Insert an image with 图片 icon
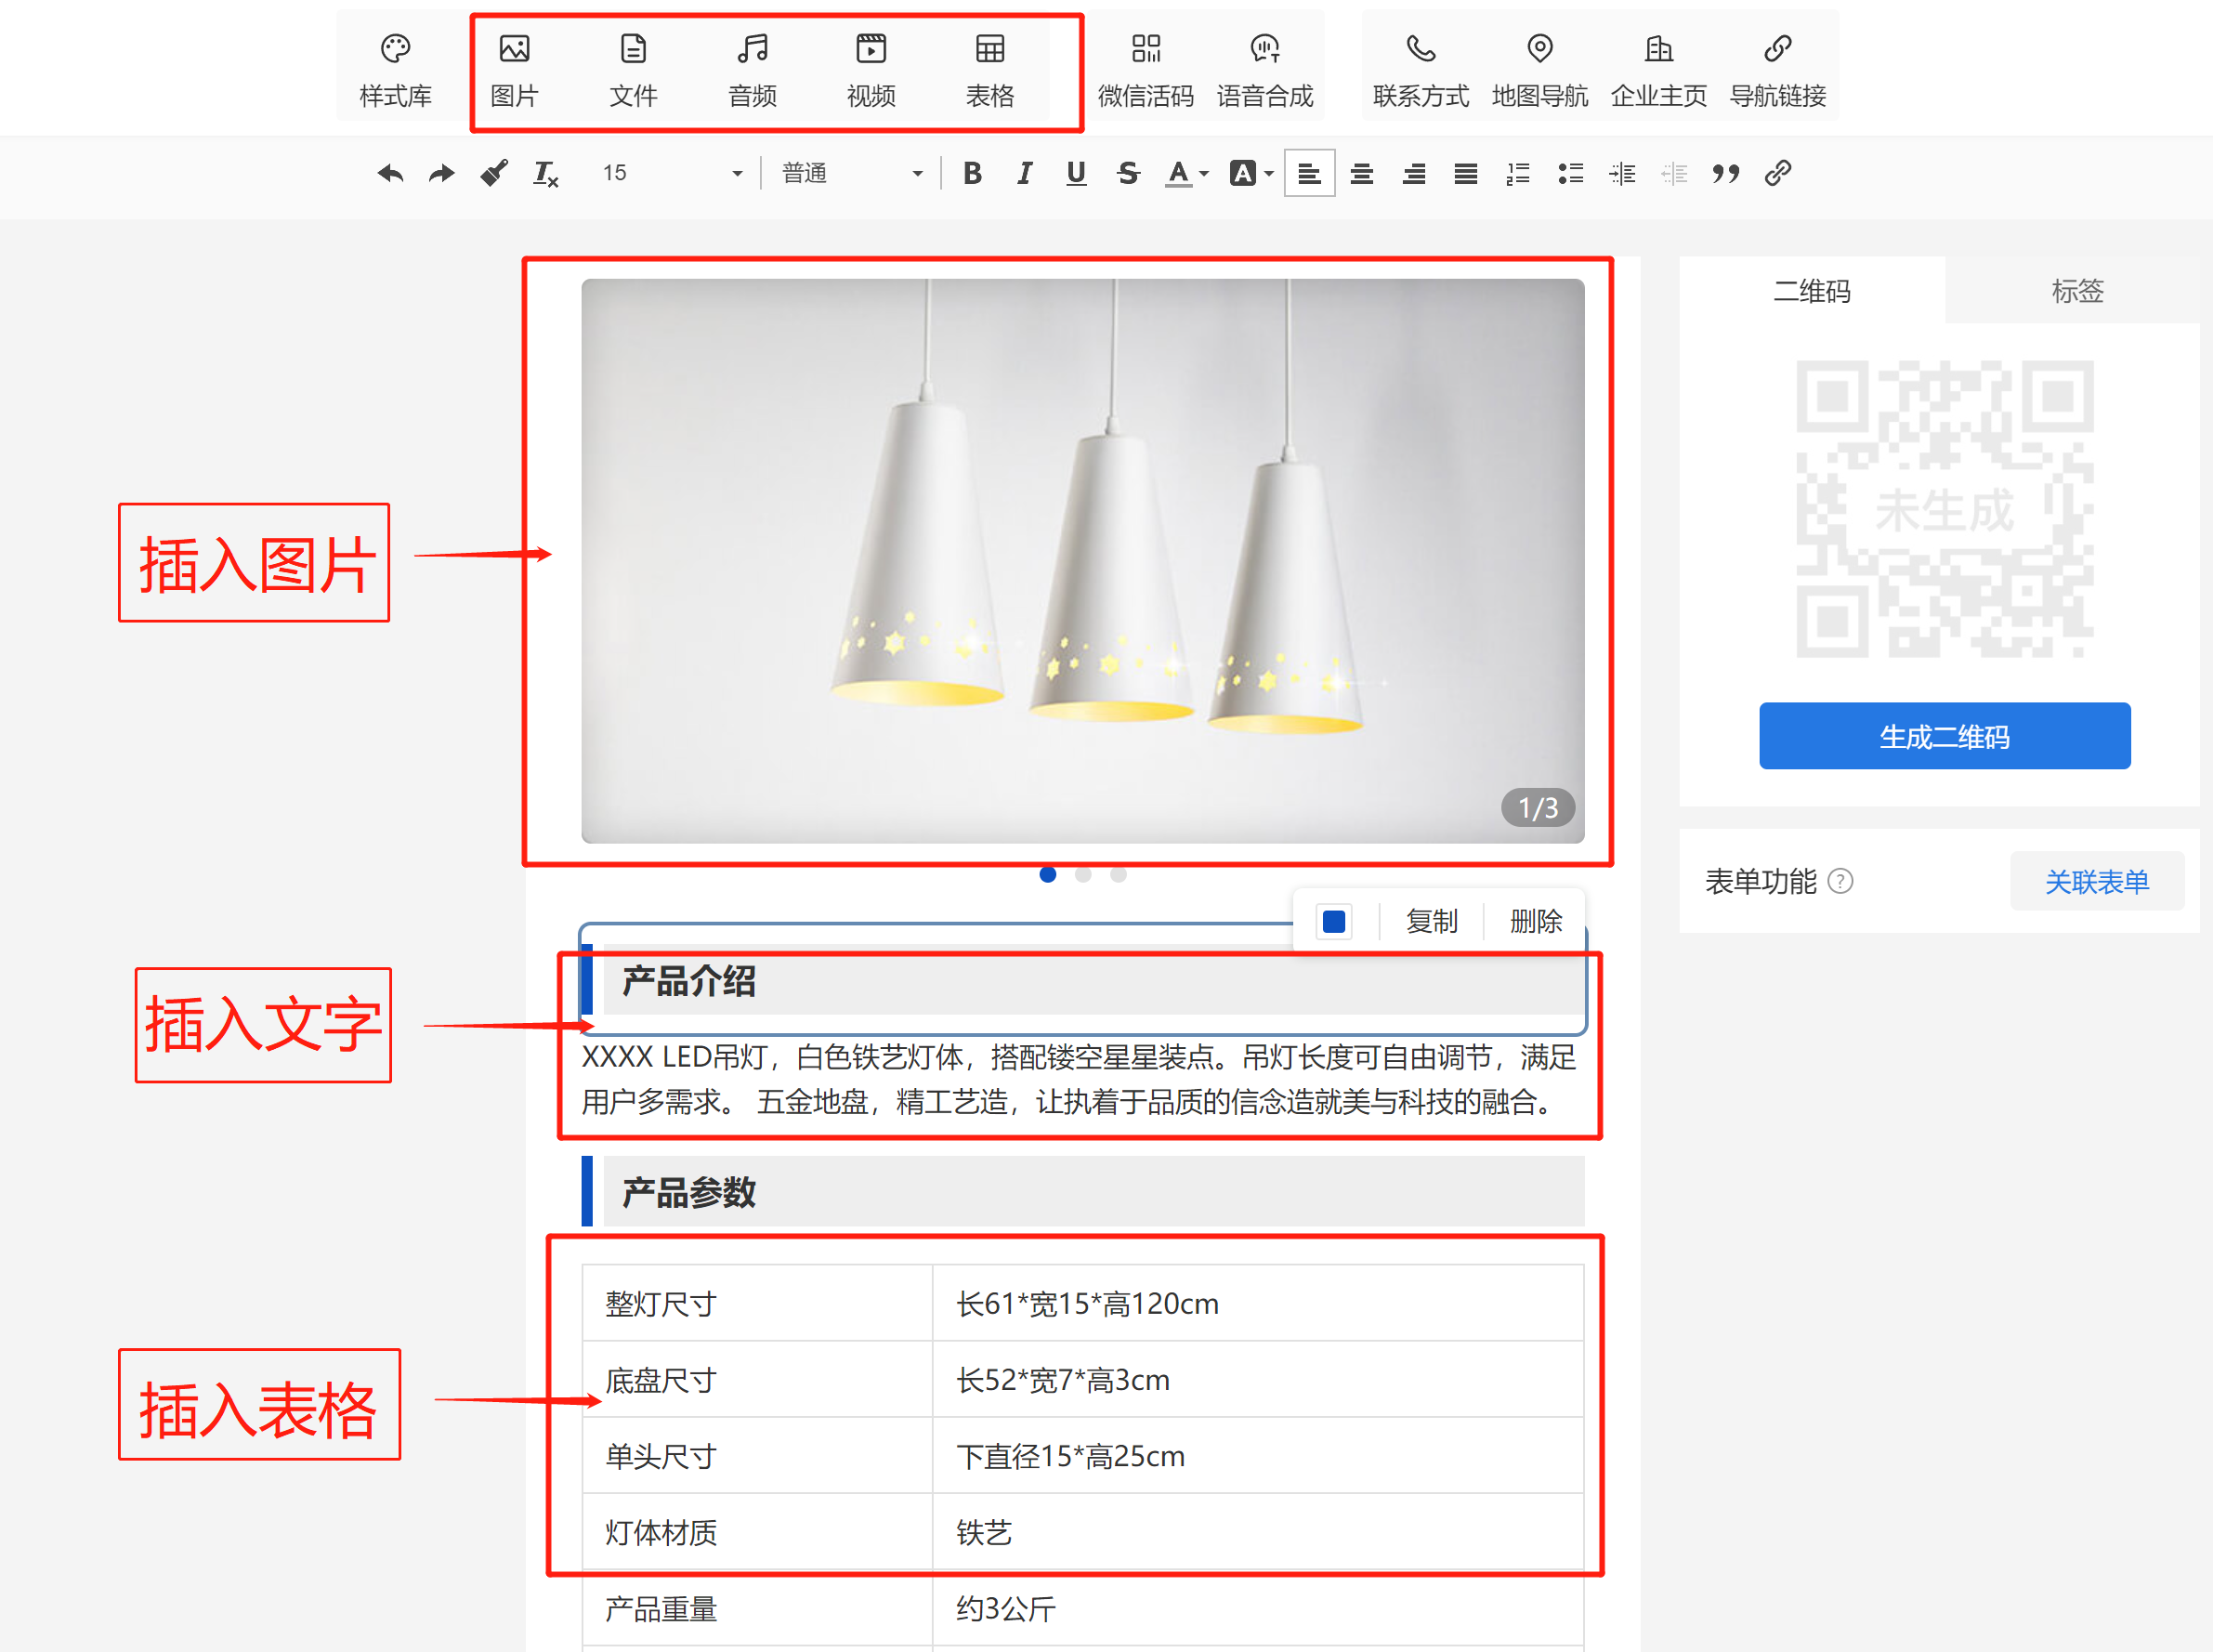The width and height of the screenshot is (2213, 1652). click(x=514, y=68)
